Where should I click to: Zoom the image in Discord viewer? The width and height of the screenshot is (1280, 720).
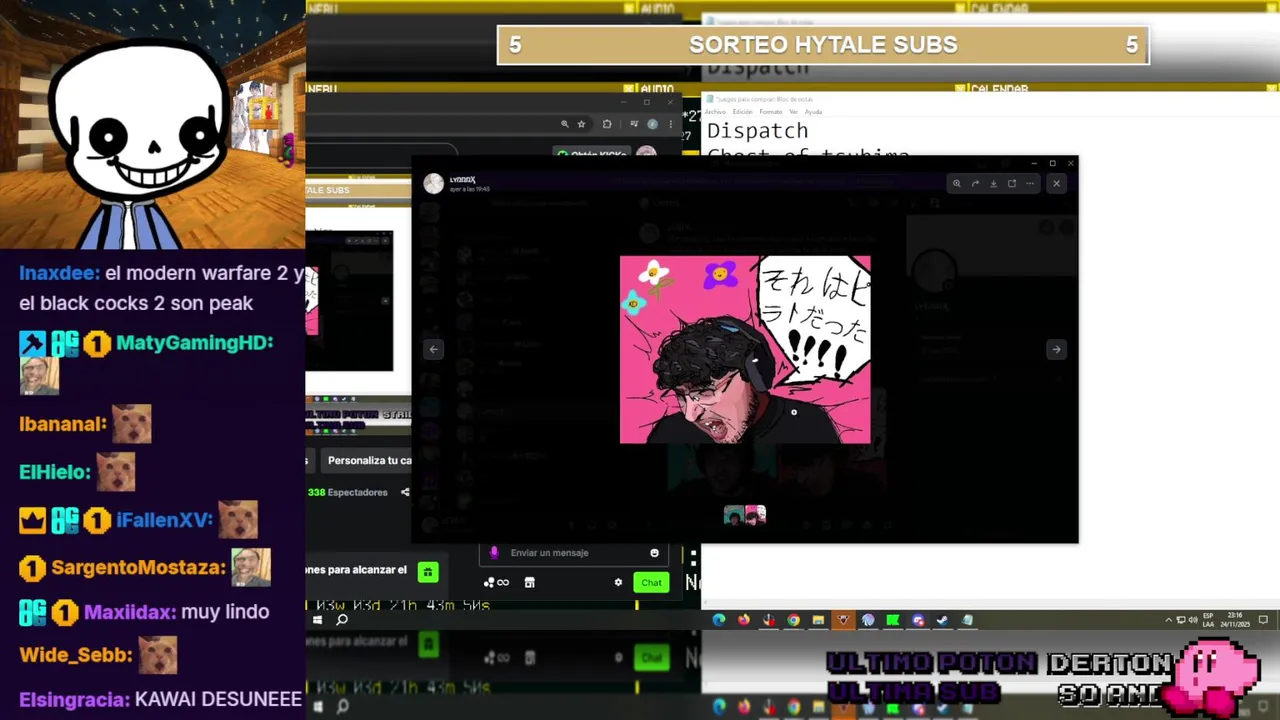point(957,183)
